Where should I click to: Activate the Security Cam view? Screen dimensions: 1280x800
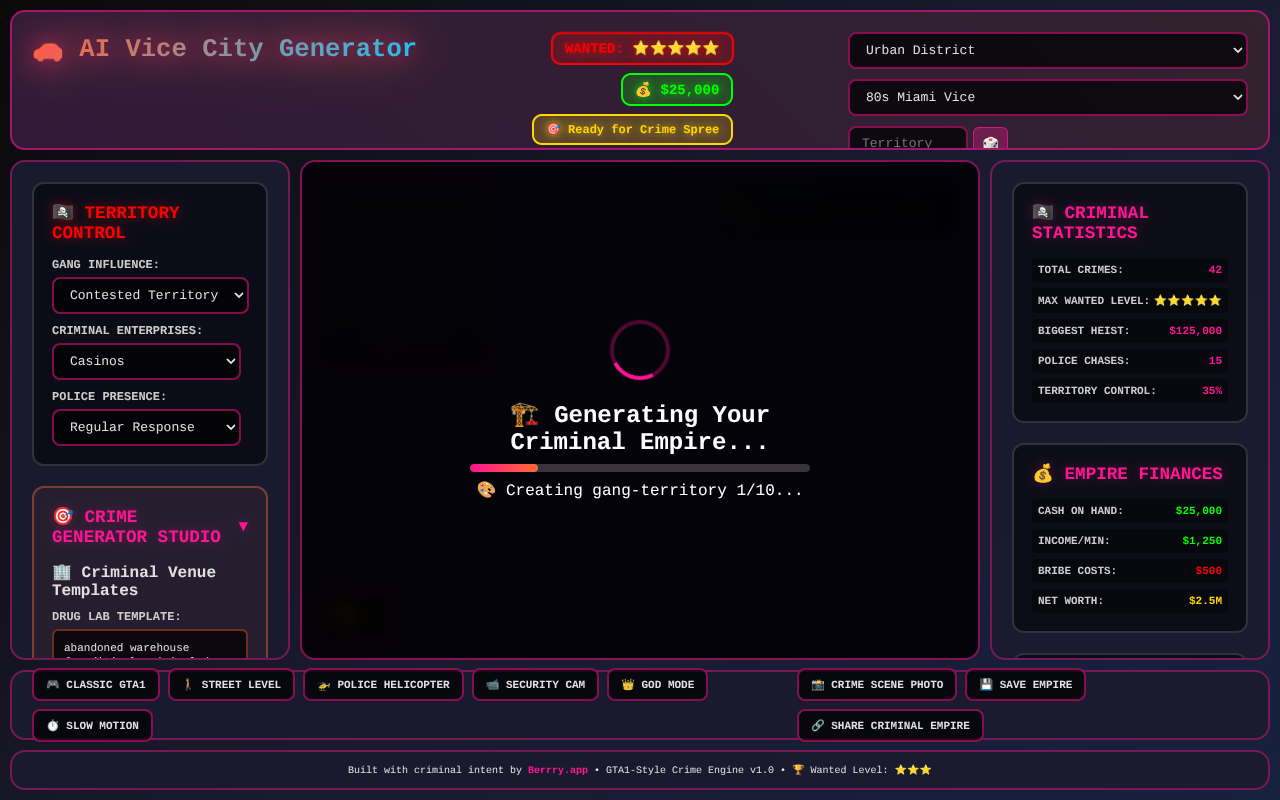(535, 685)
